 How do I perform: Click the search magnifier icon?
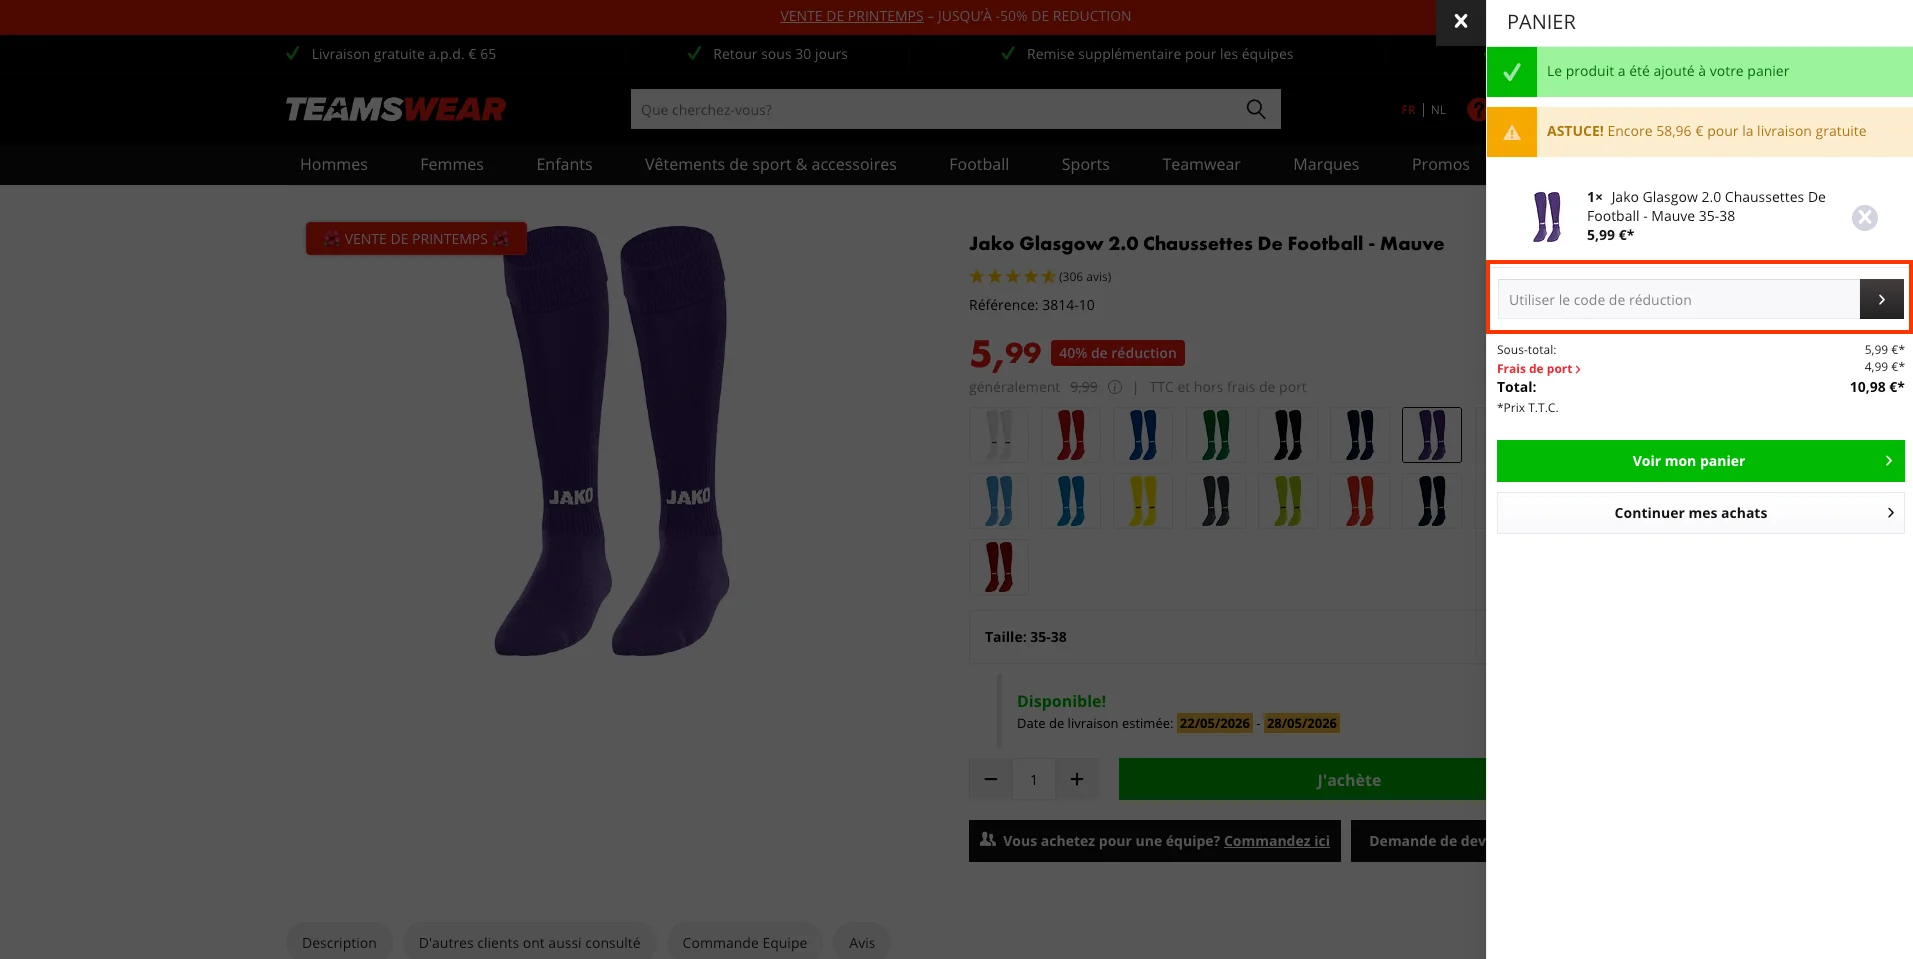(1256, 109)
